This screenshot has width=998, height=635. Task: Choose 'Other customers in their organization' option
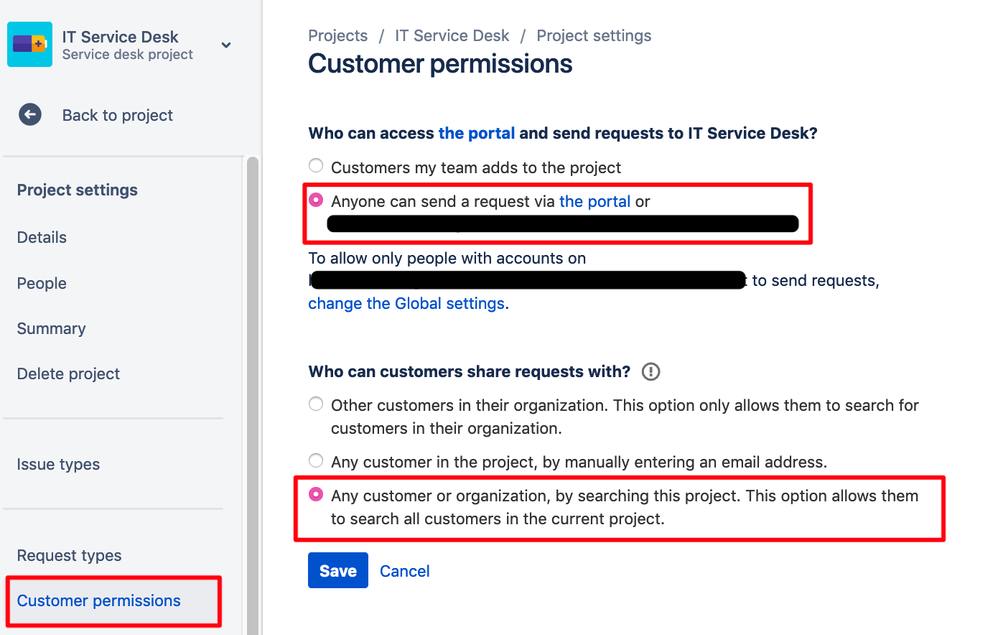316,404
